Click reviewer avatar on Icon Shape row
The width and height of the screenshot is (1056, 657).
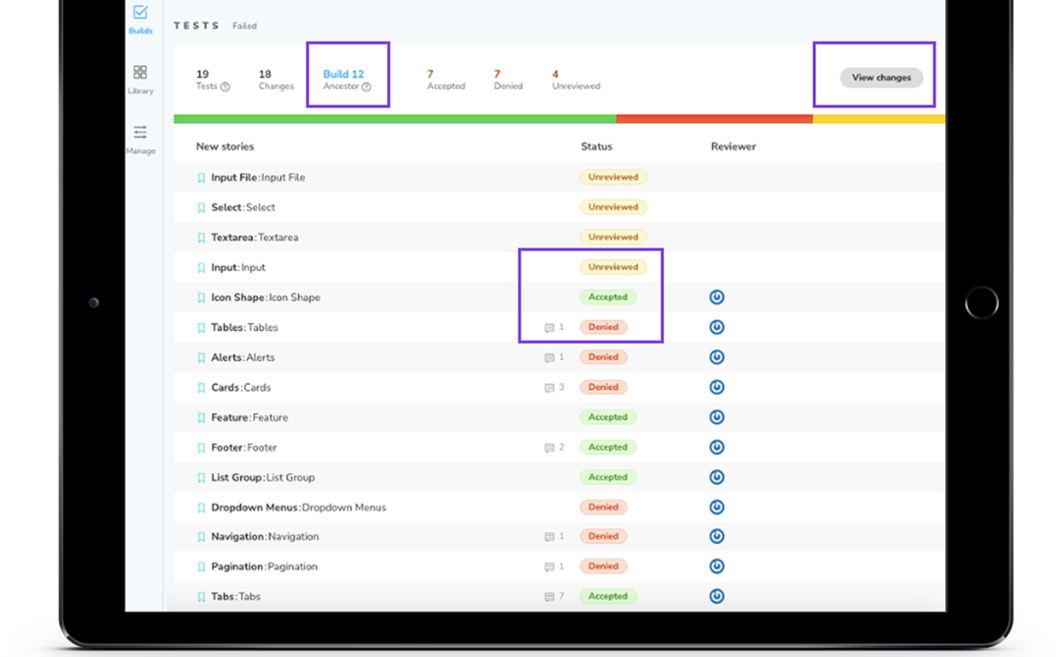(716, 297)
